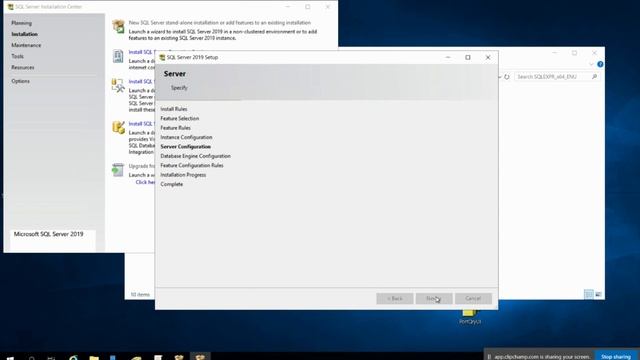Expand the File Explorer ribbon chevron
The image size is (640, 360).
coord(591,64)
